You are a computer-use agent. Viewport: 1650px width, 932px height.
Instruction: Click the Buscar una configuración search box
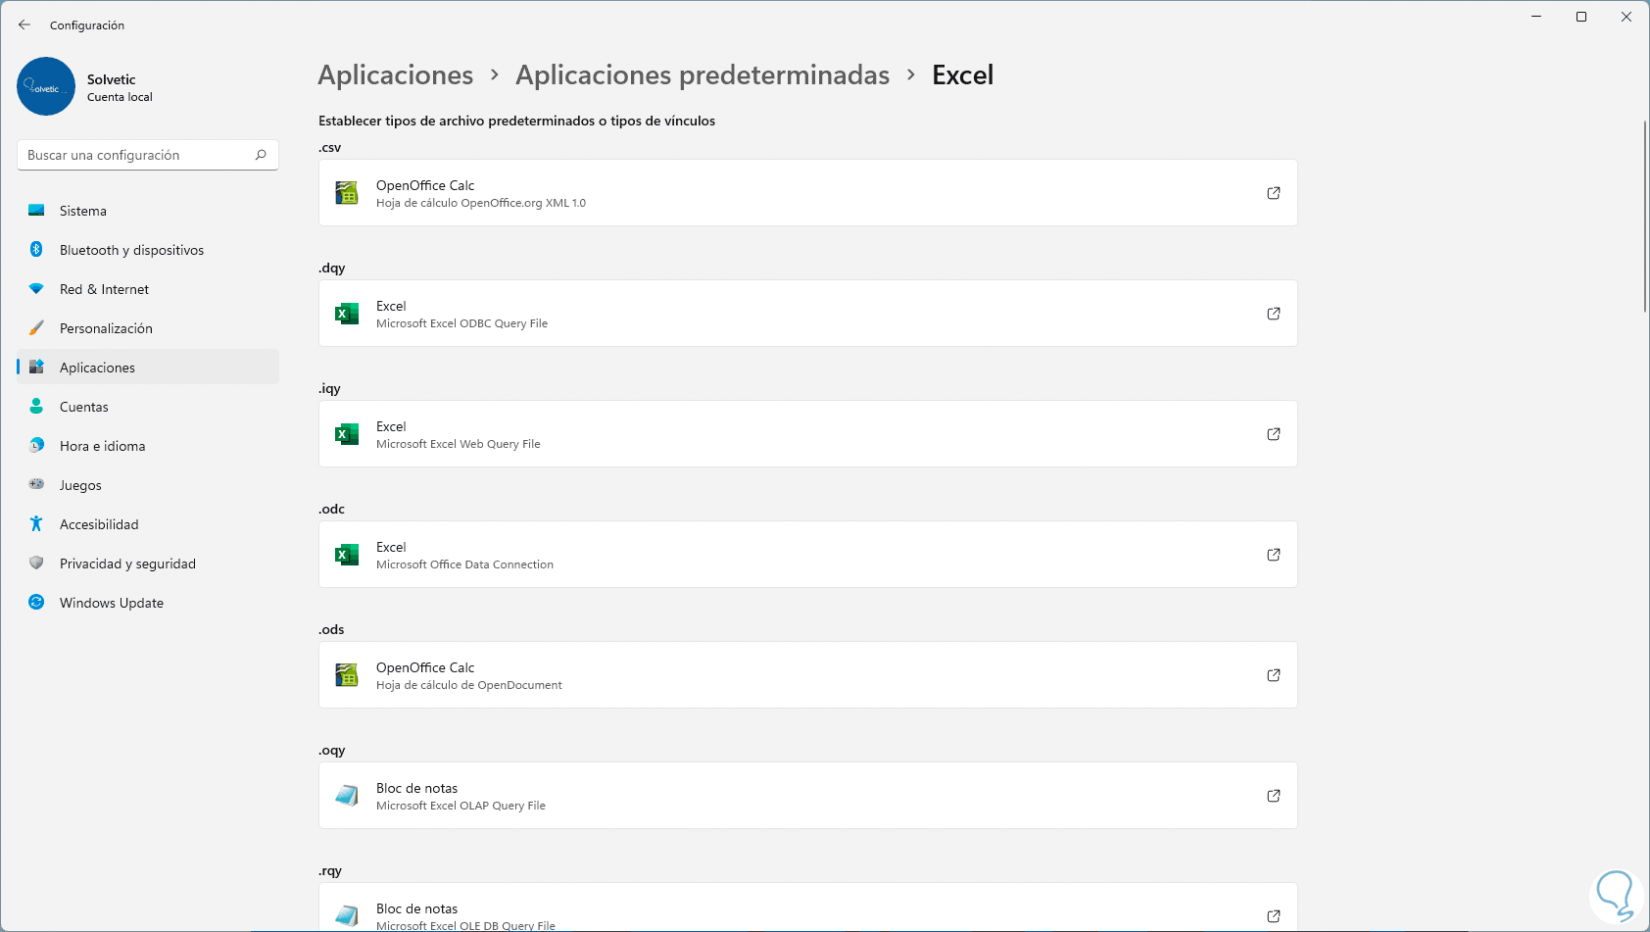tap(135, 155)
